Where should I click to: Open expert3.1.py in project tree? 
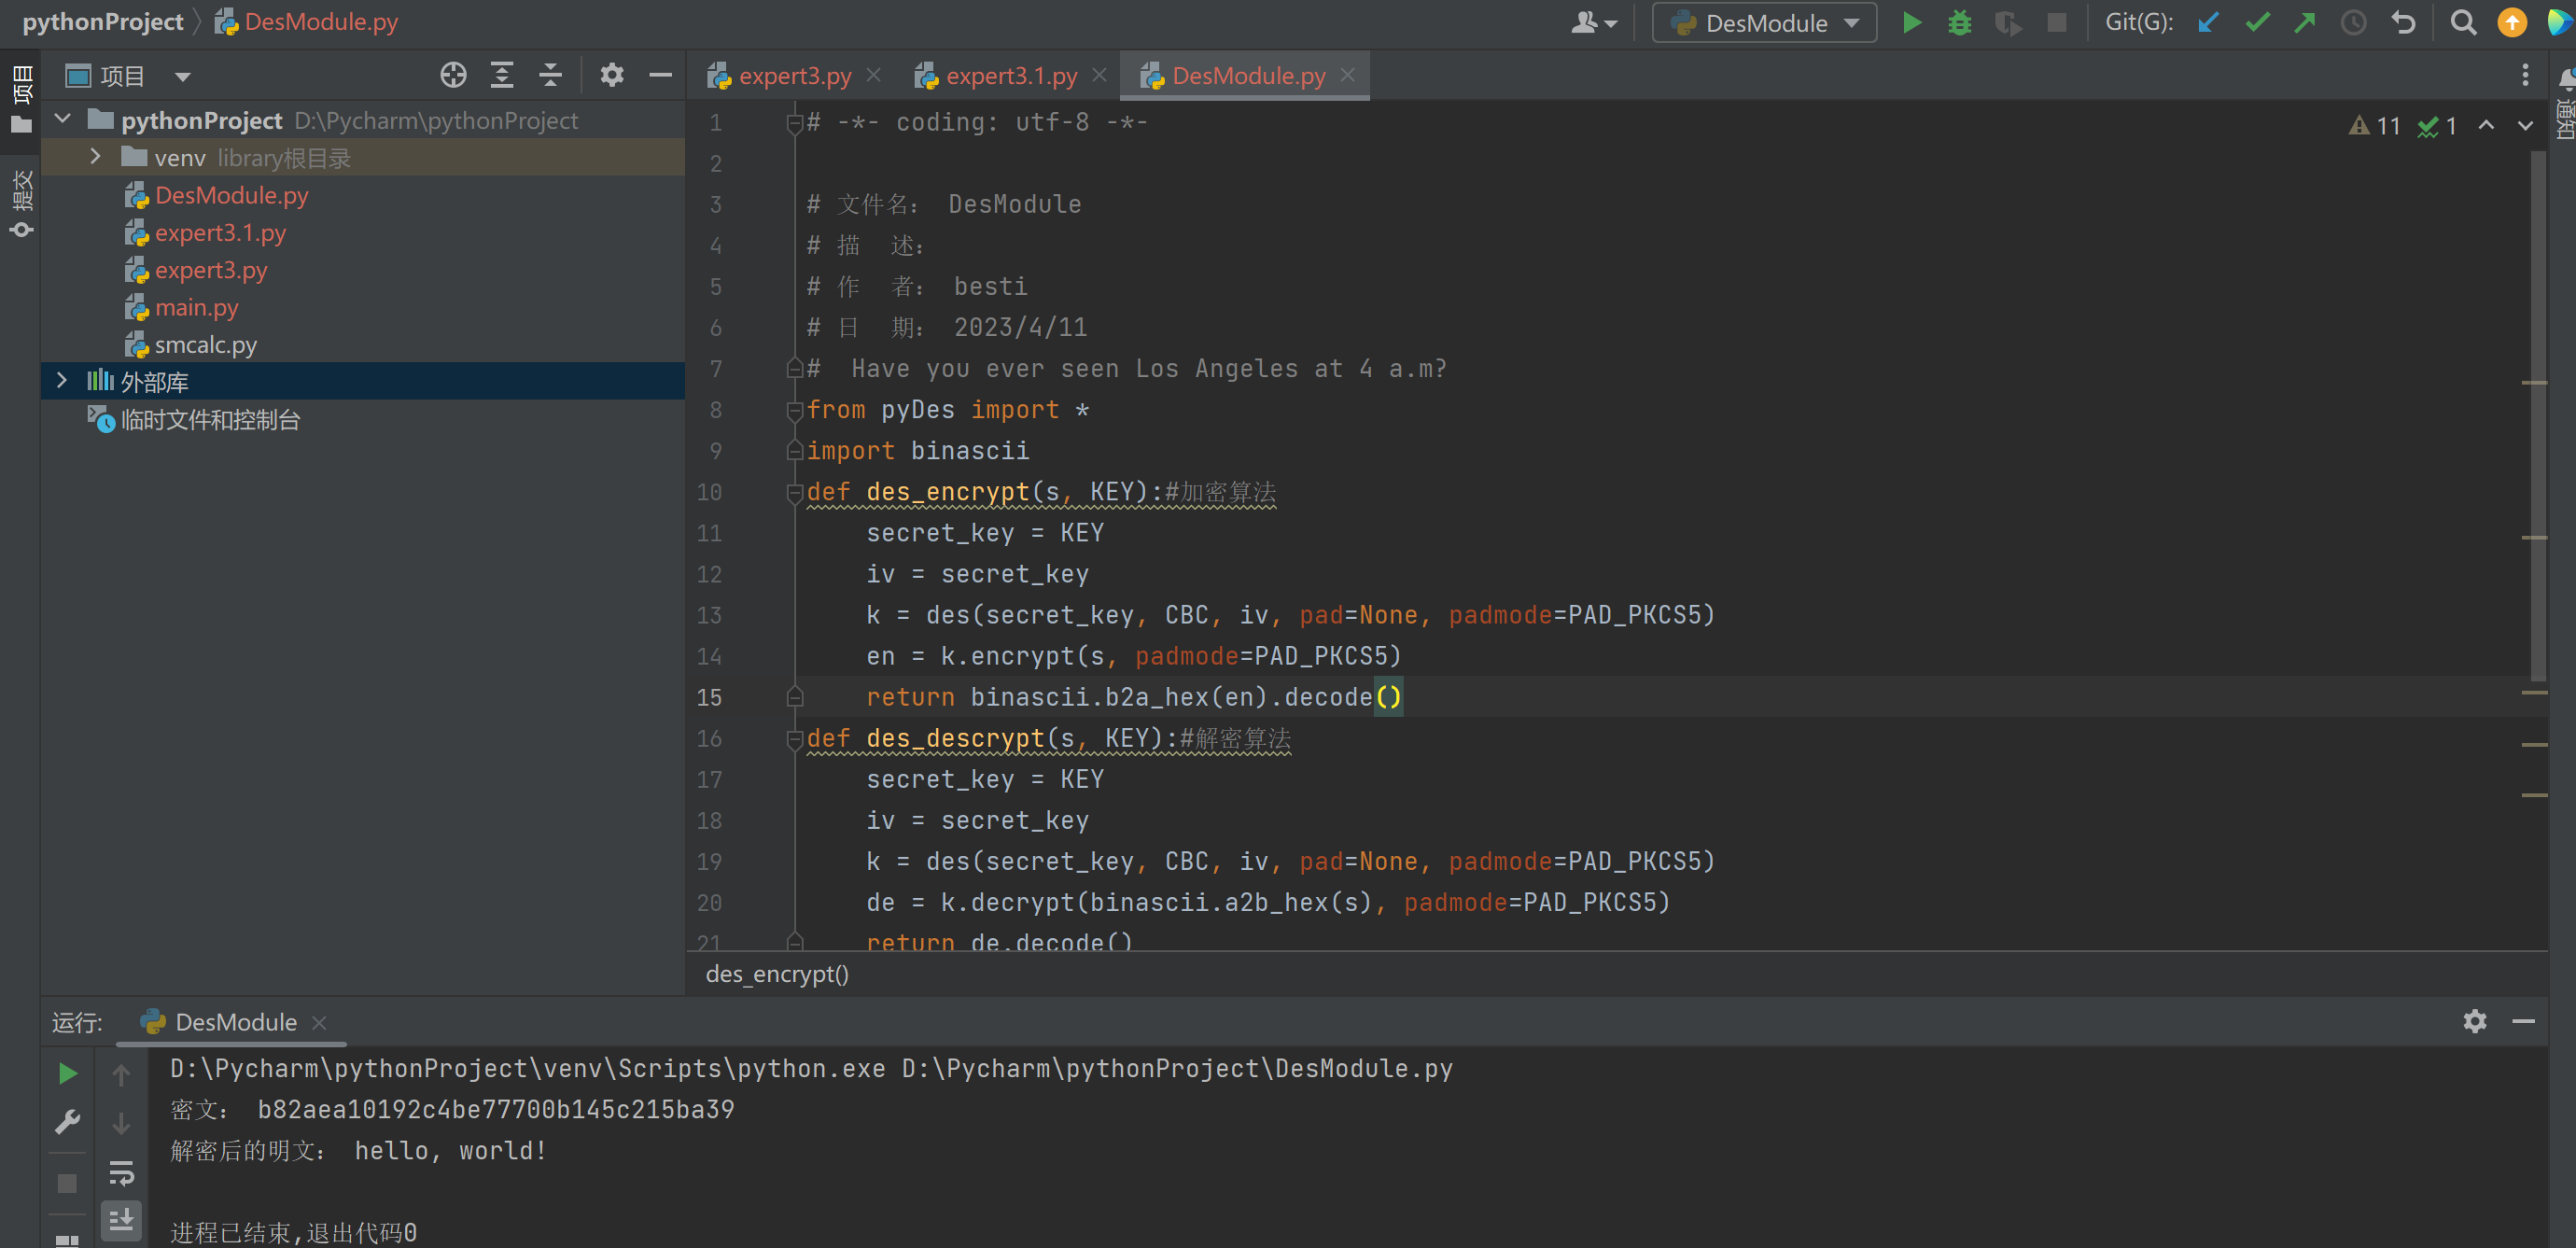coord(220,232)
